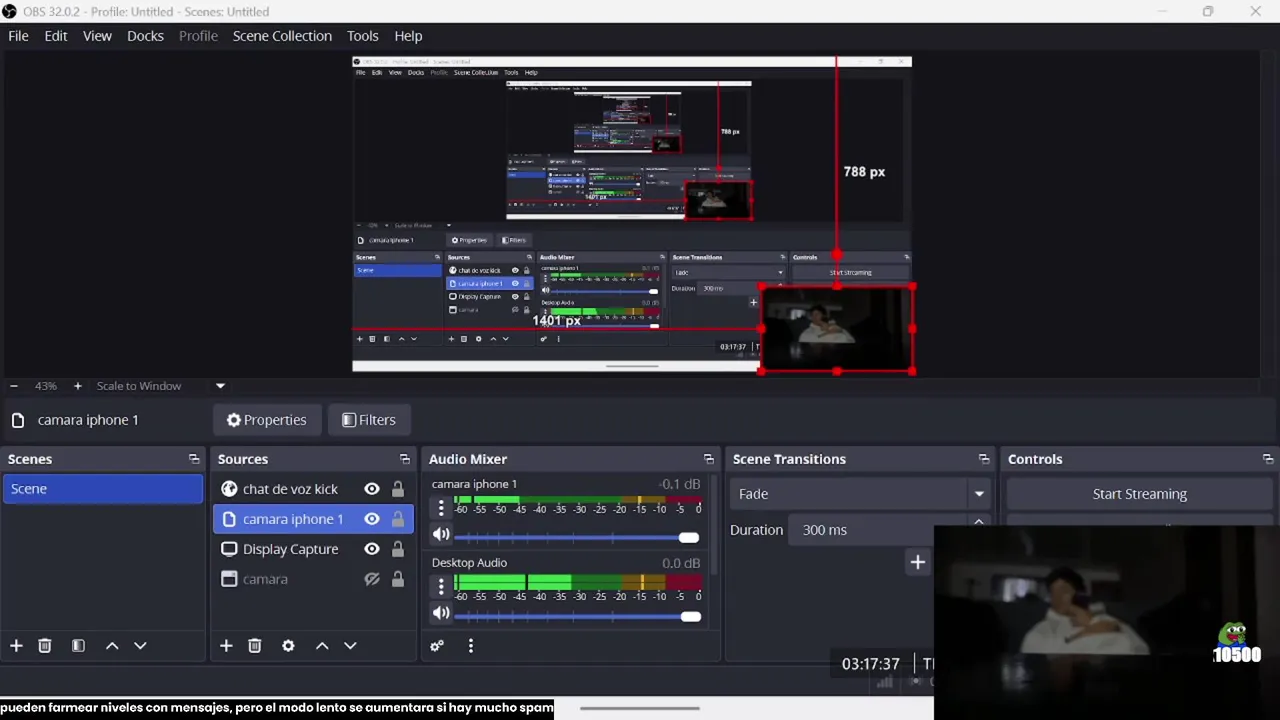Viewport: 1280px width, 720px height.
Task: Open Desktop Audio options menu
Action: point(441,587)
